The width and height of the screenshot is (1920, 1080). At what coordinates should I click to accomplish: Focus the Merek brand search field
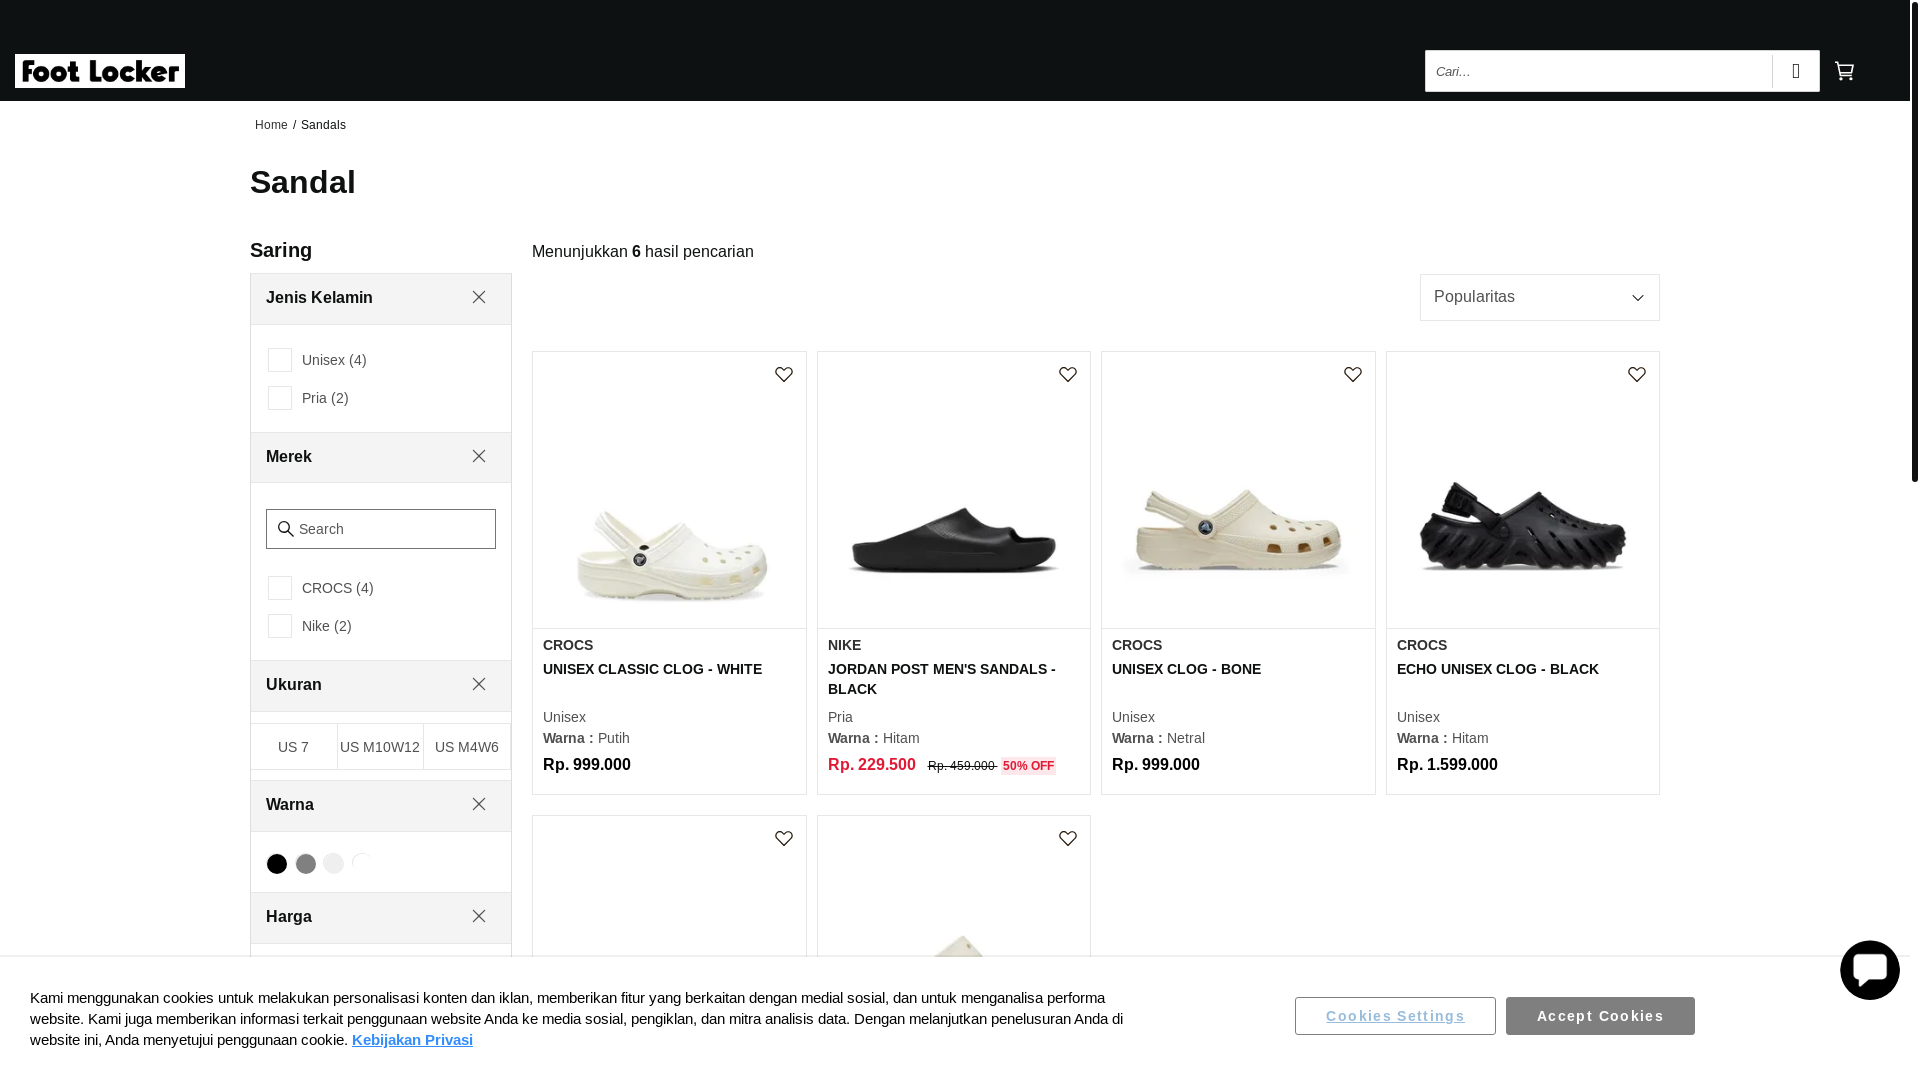pyautogui.click(x=381, y=529)
